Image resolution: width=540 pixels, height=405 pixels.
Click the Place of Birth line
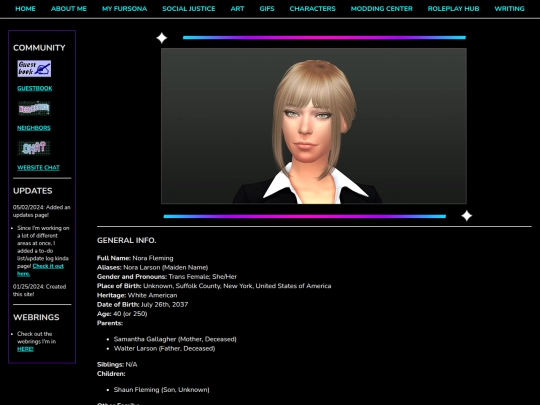214,286
